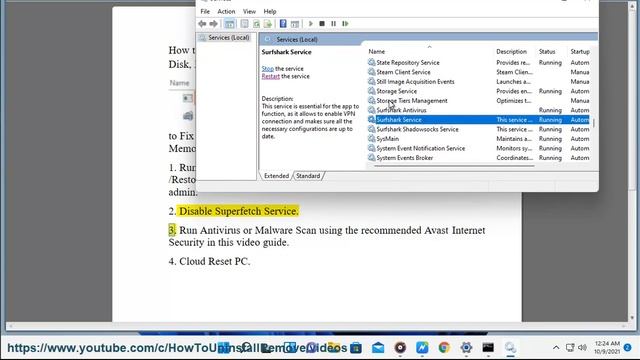The height and width of the screenshot is (360, 640).
Task: Open the taskbar clock and date
Action: (607, 347)
